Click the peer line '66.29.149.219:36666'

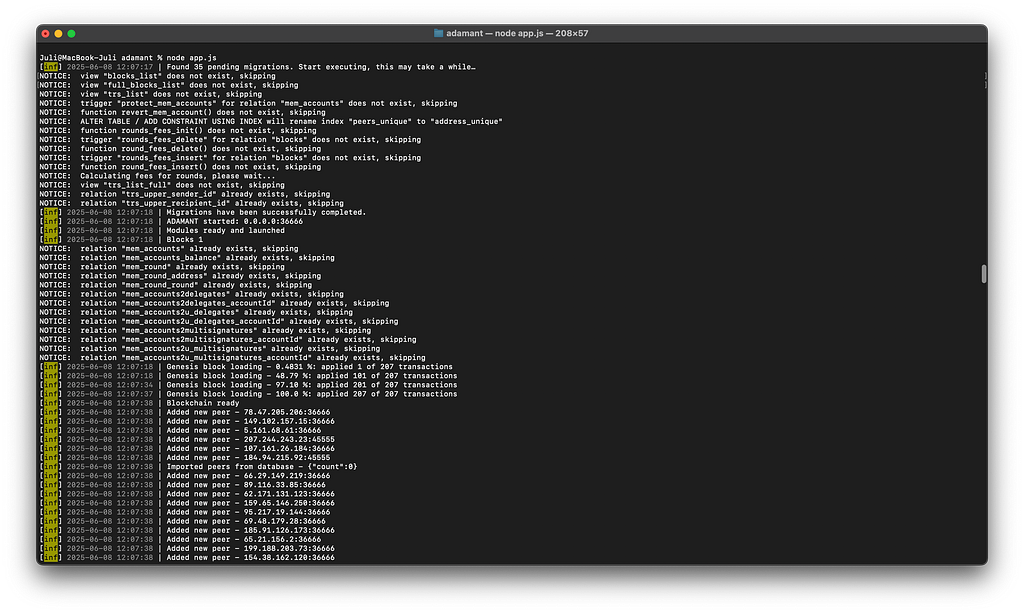[185, 477]
